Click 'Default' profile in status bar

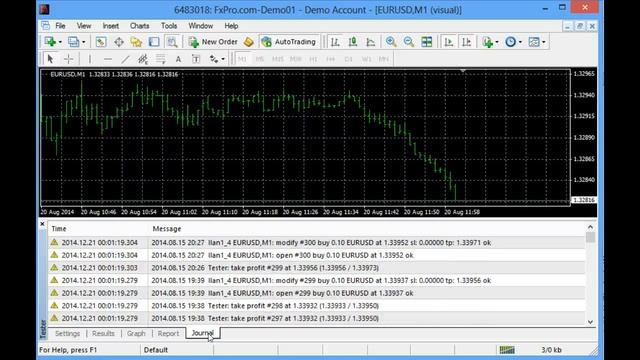pos(156,350)
